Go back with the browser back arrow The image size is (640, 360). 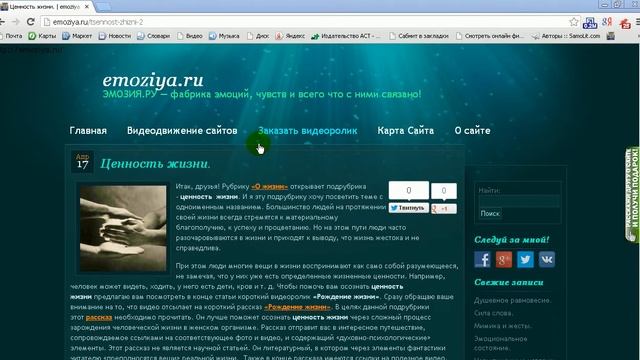(x=2, y=22)
